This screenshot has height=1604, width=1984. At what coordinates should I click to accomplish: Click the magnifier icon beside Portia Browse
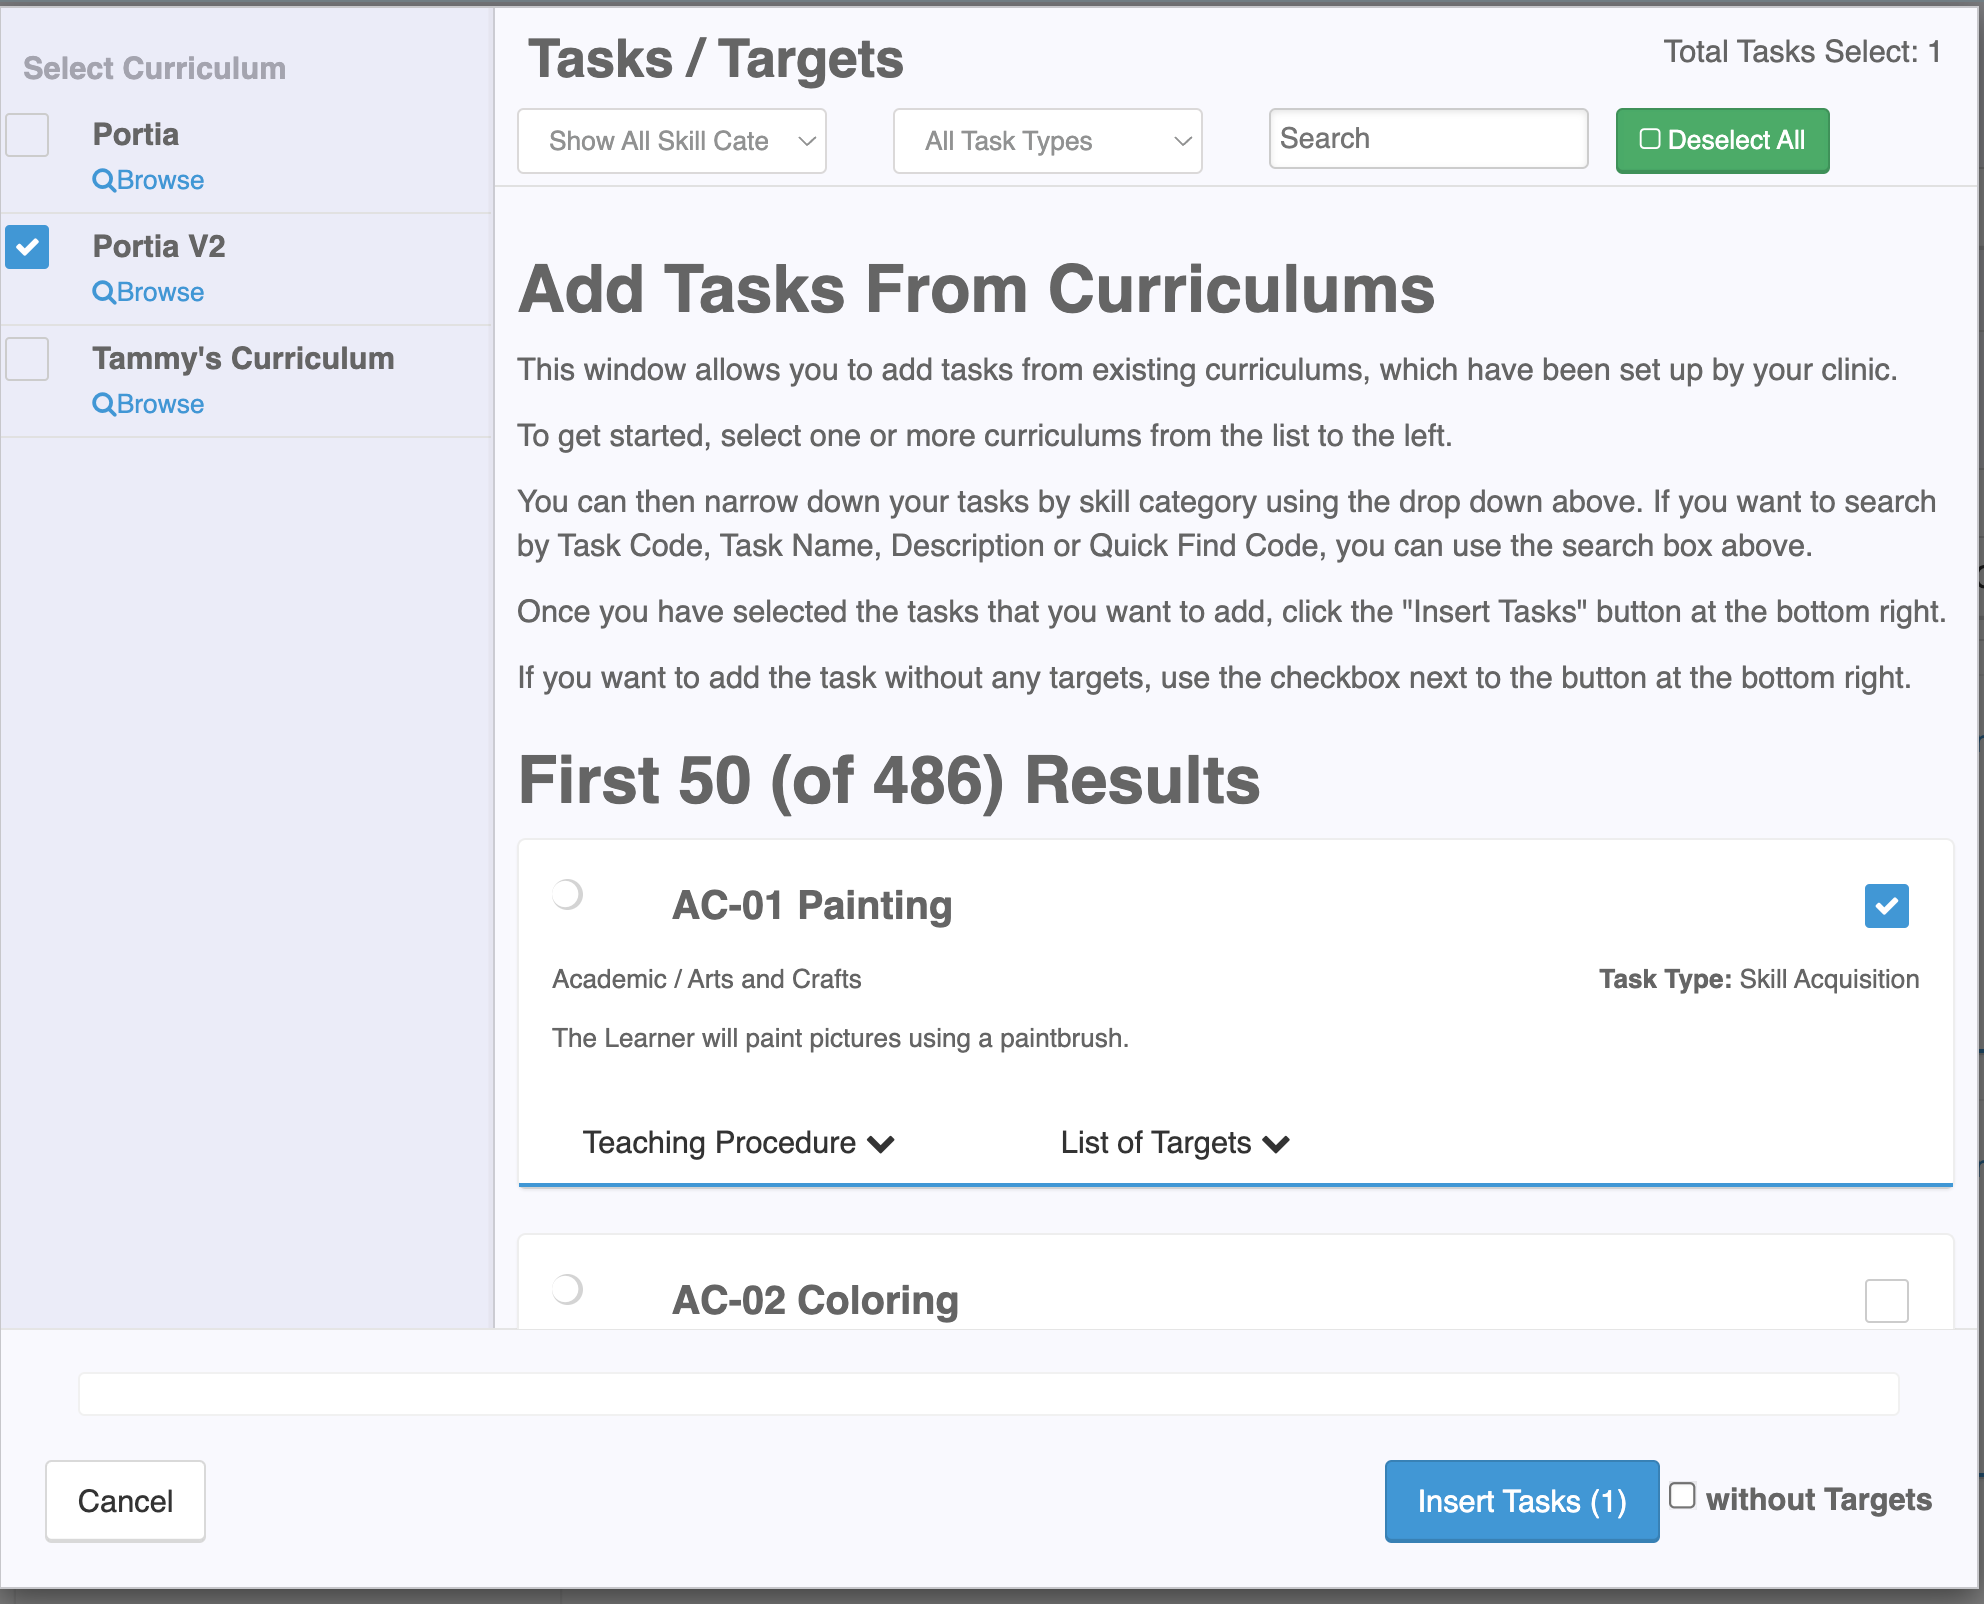[103, 180]
